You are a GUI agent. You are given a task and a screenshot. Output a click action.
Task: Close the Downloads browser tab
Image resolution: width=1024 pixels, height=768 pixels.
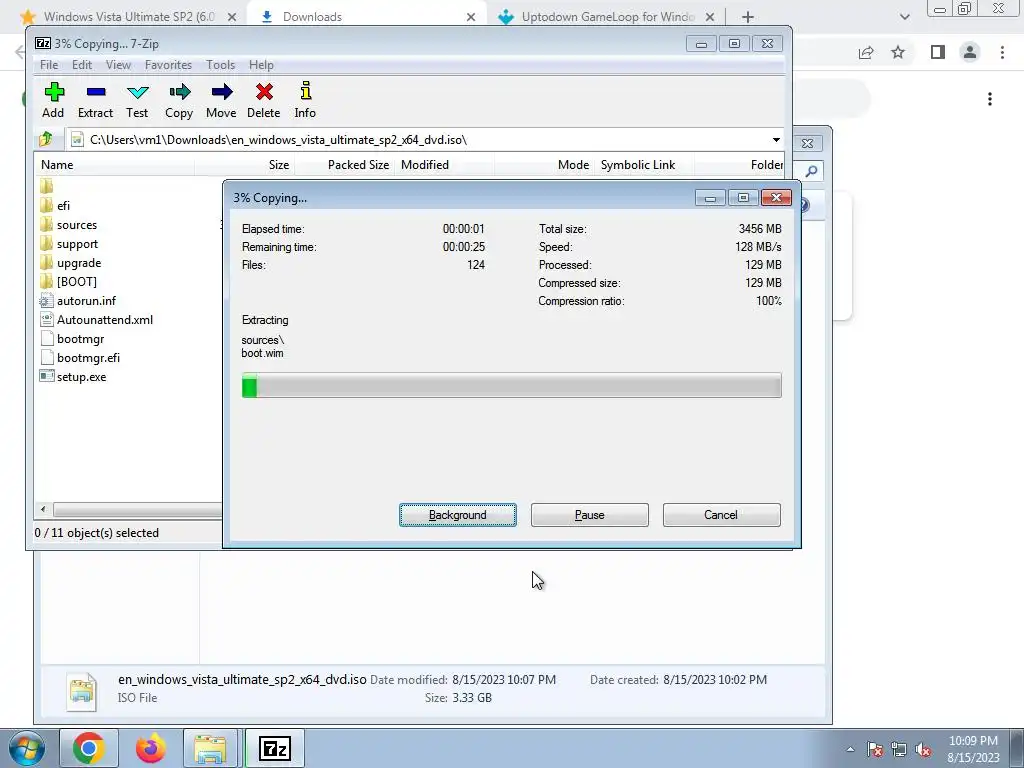click(471, 17)
